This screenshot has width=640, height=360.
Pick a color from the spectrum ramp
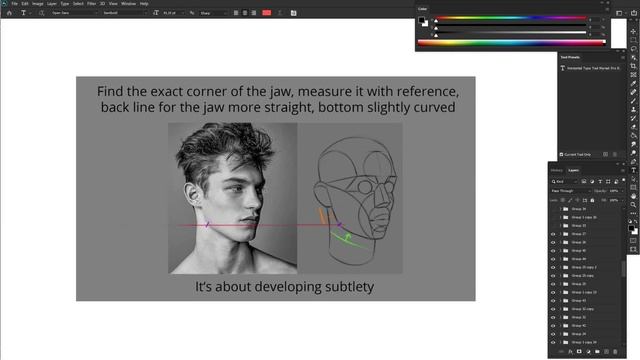pos(511,42)
